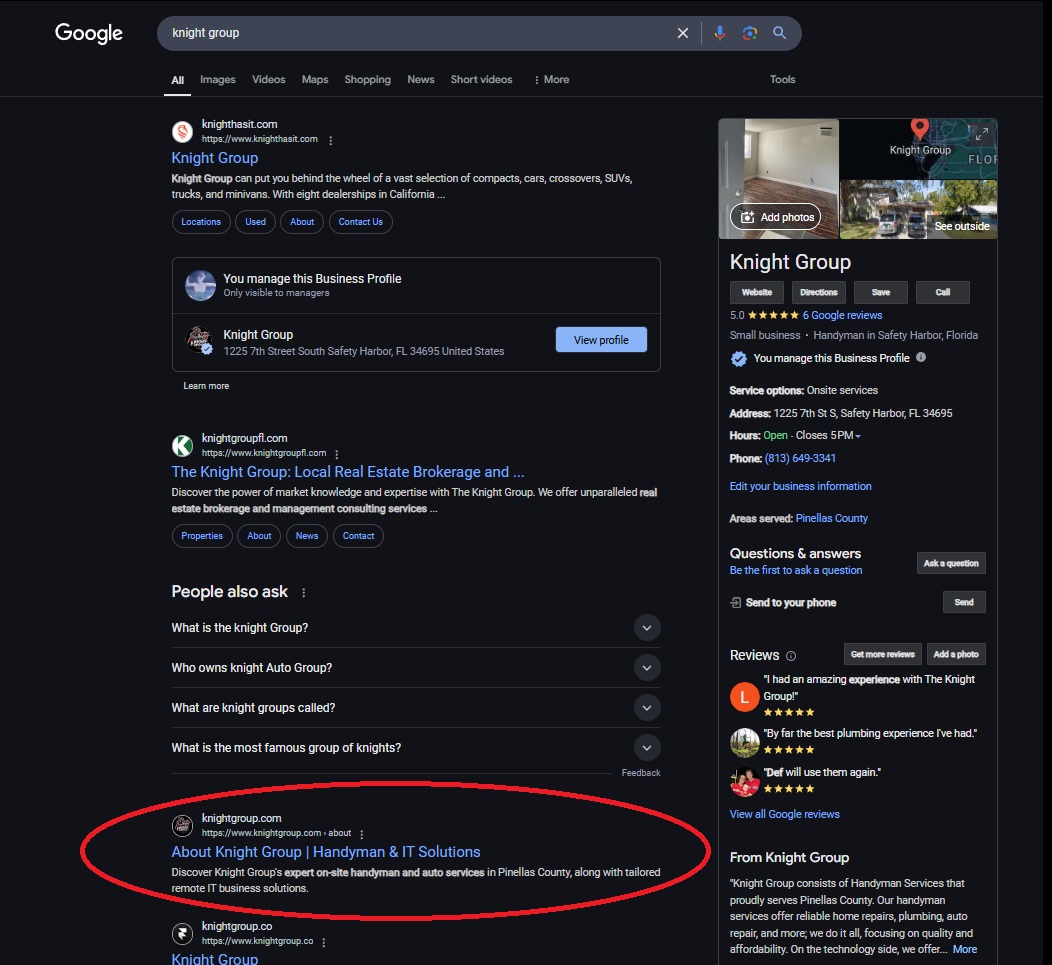Viewport: 1052px width, 965px height.
Task: Click Learn more under Business Profile card
Action: (x=206, y=386)
